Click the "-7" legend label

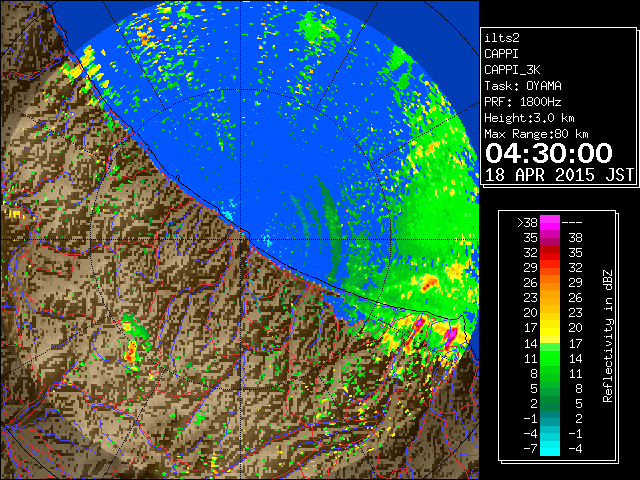[x=530, y=448]
